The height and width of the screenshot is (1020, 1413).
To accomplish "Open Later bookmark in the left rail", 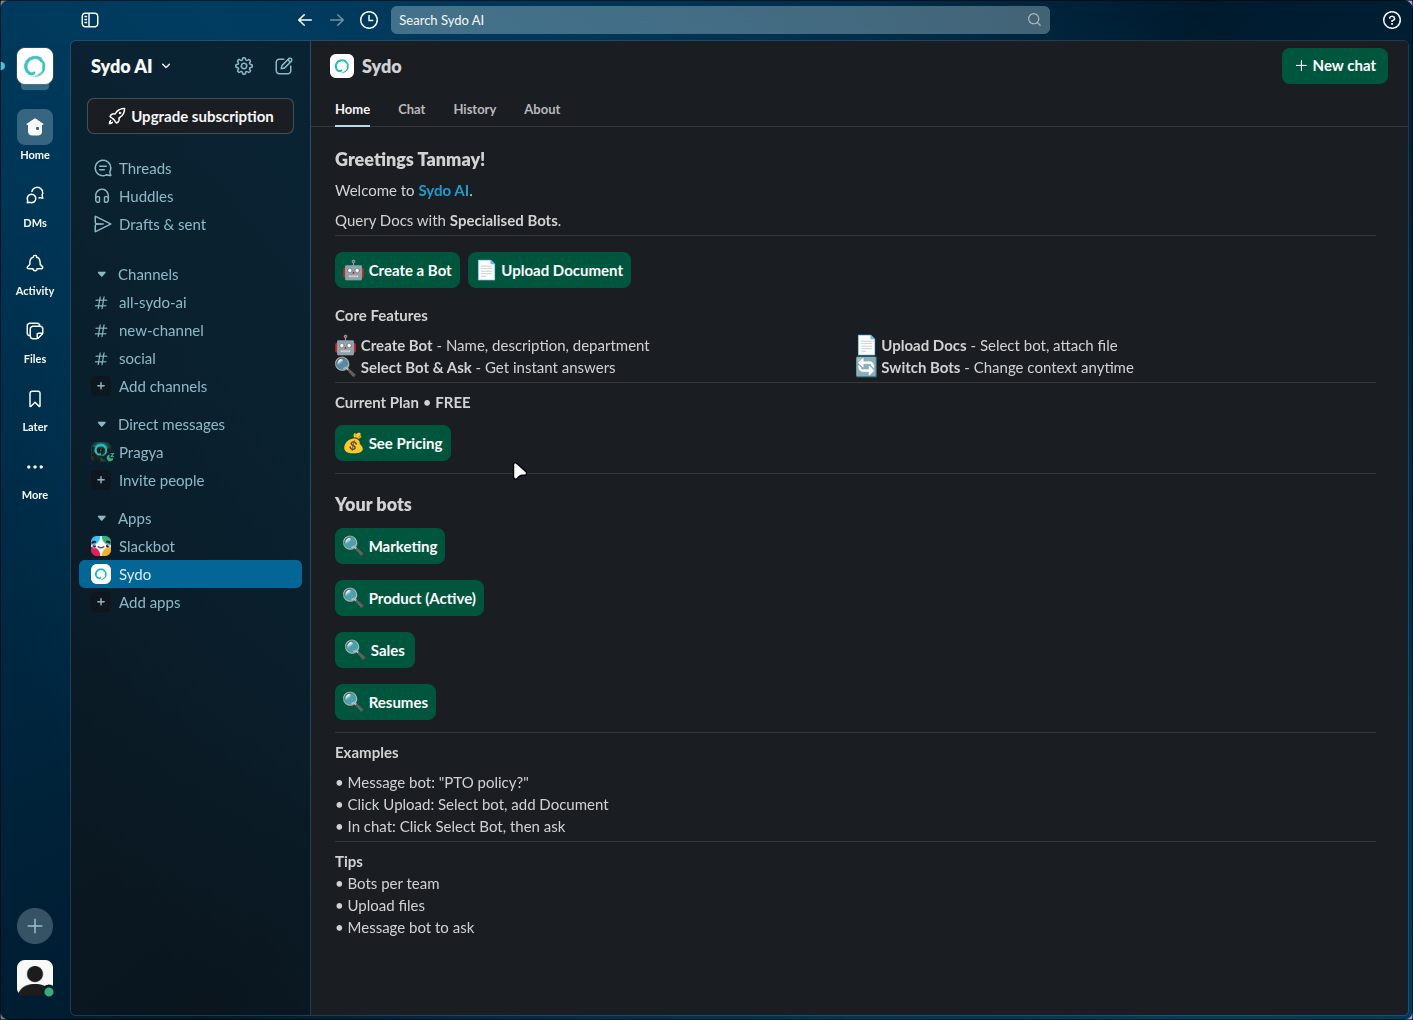I will (x=35, y=409).
